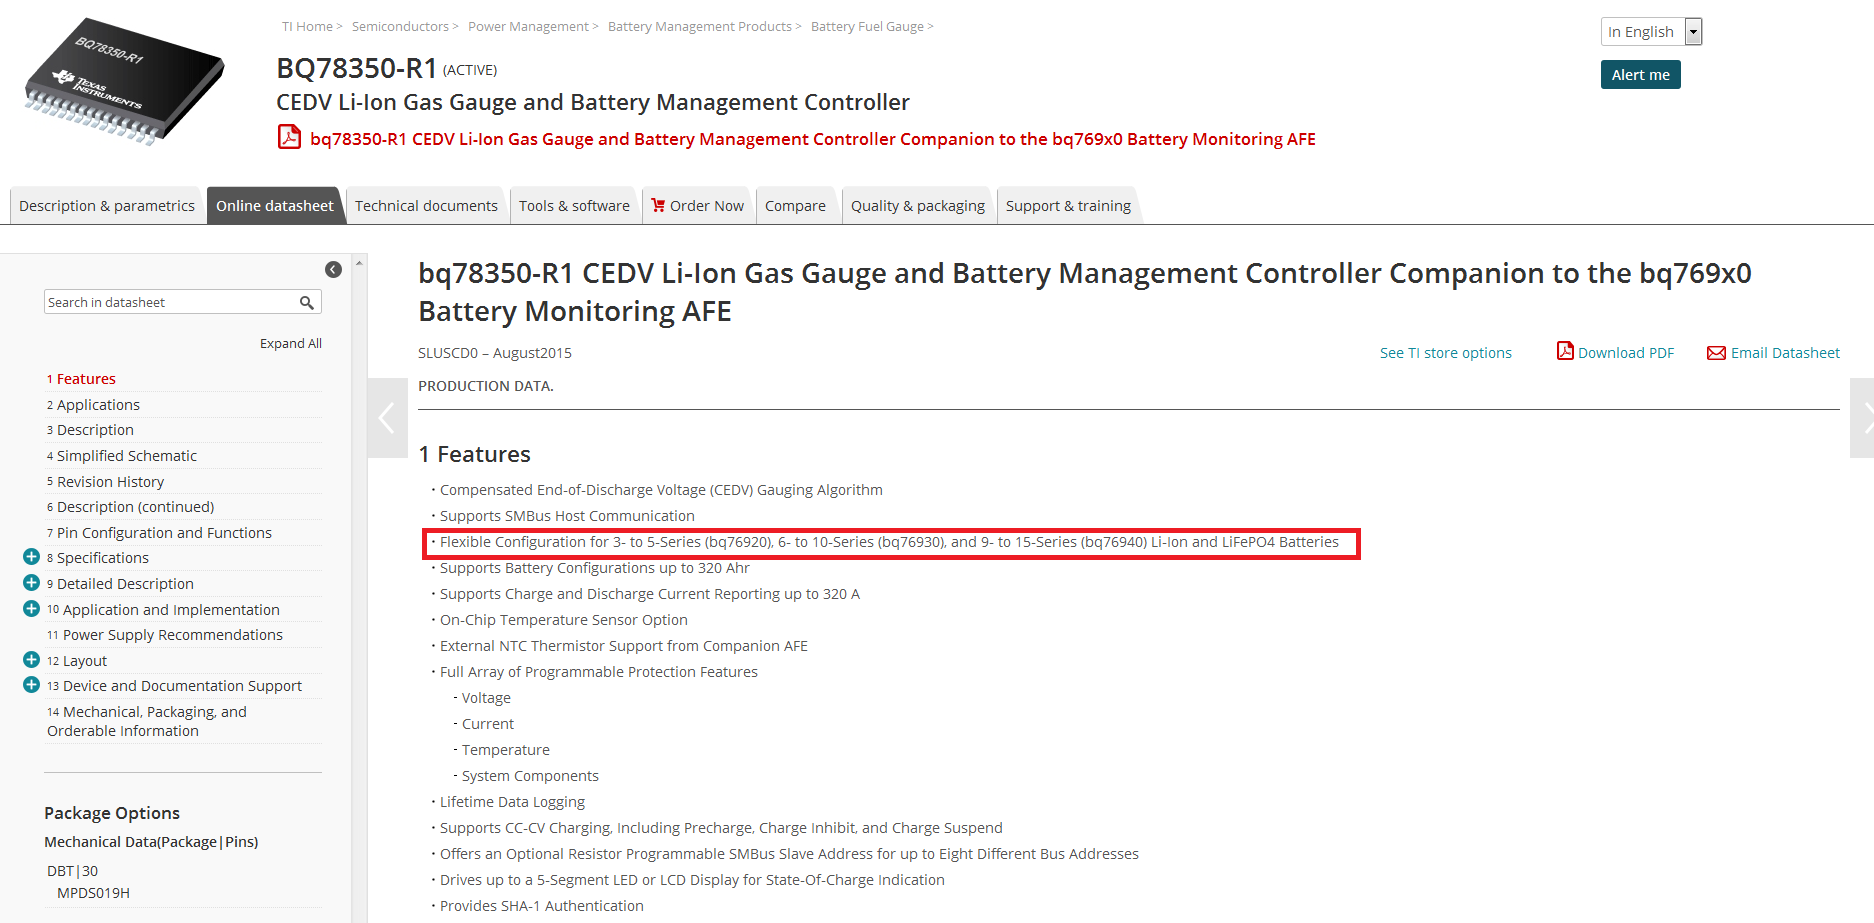Image resolution: width=1874 pixels, height=923 pixels.
Task: Select 6 Description (continued) entry
Action: [130, 507]
